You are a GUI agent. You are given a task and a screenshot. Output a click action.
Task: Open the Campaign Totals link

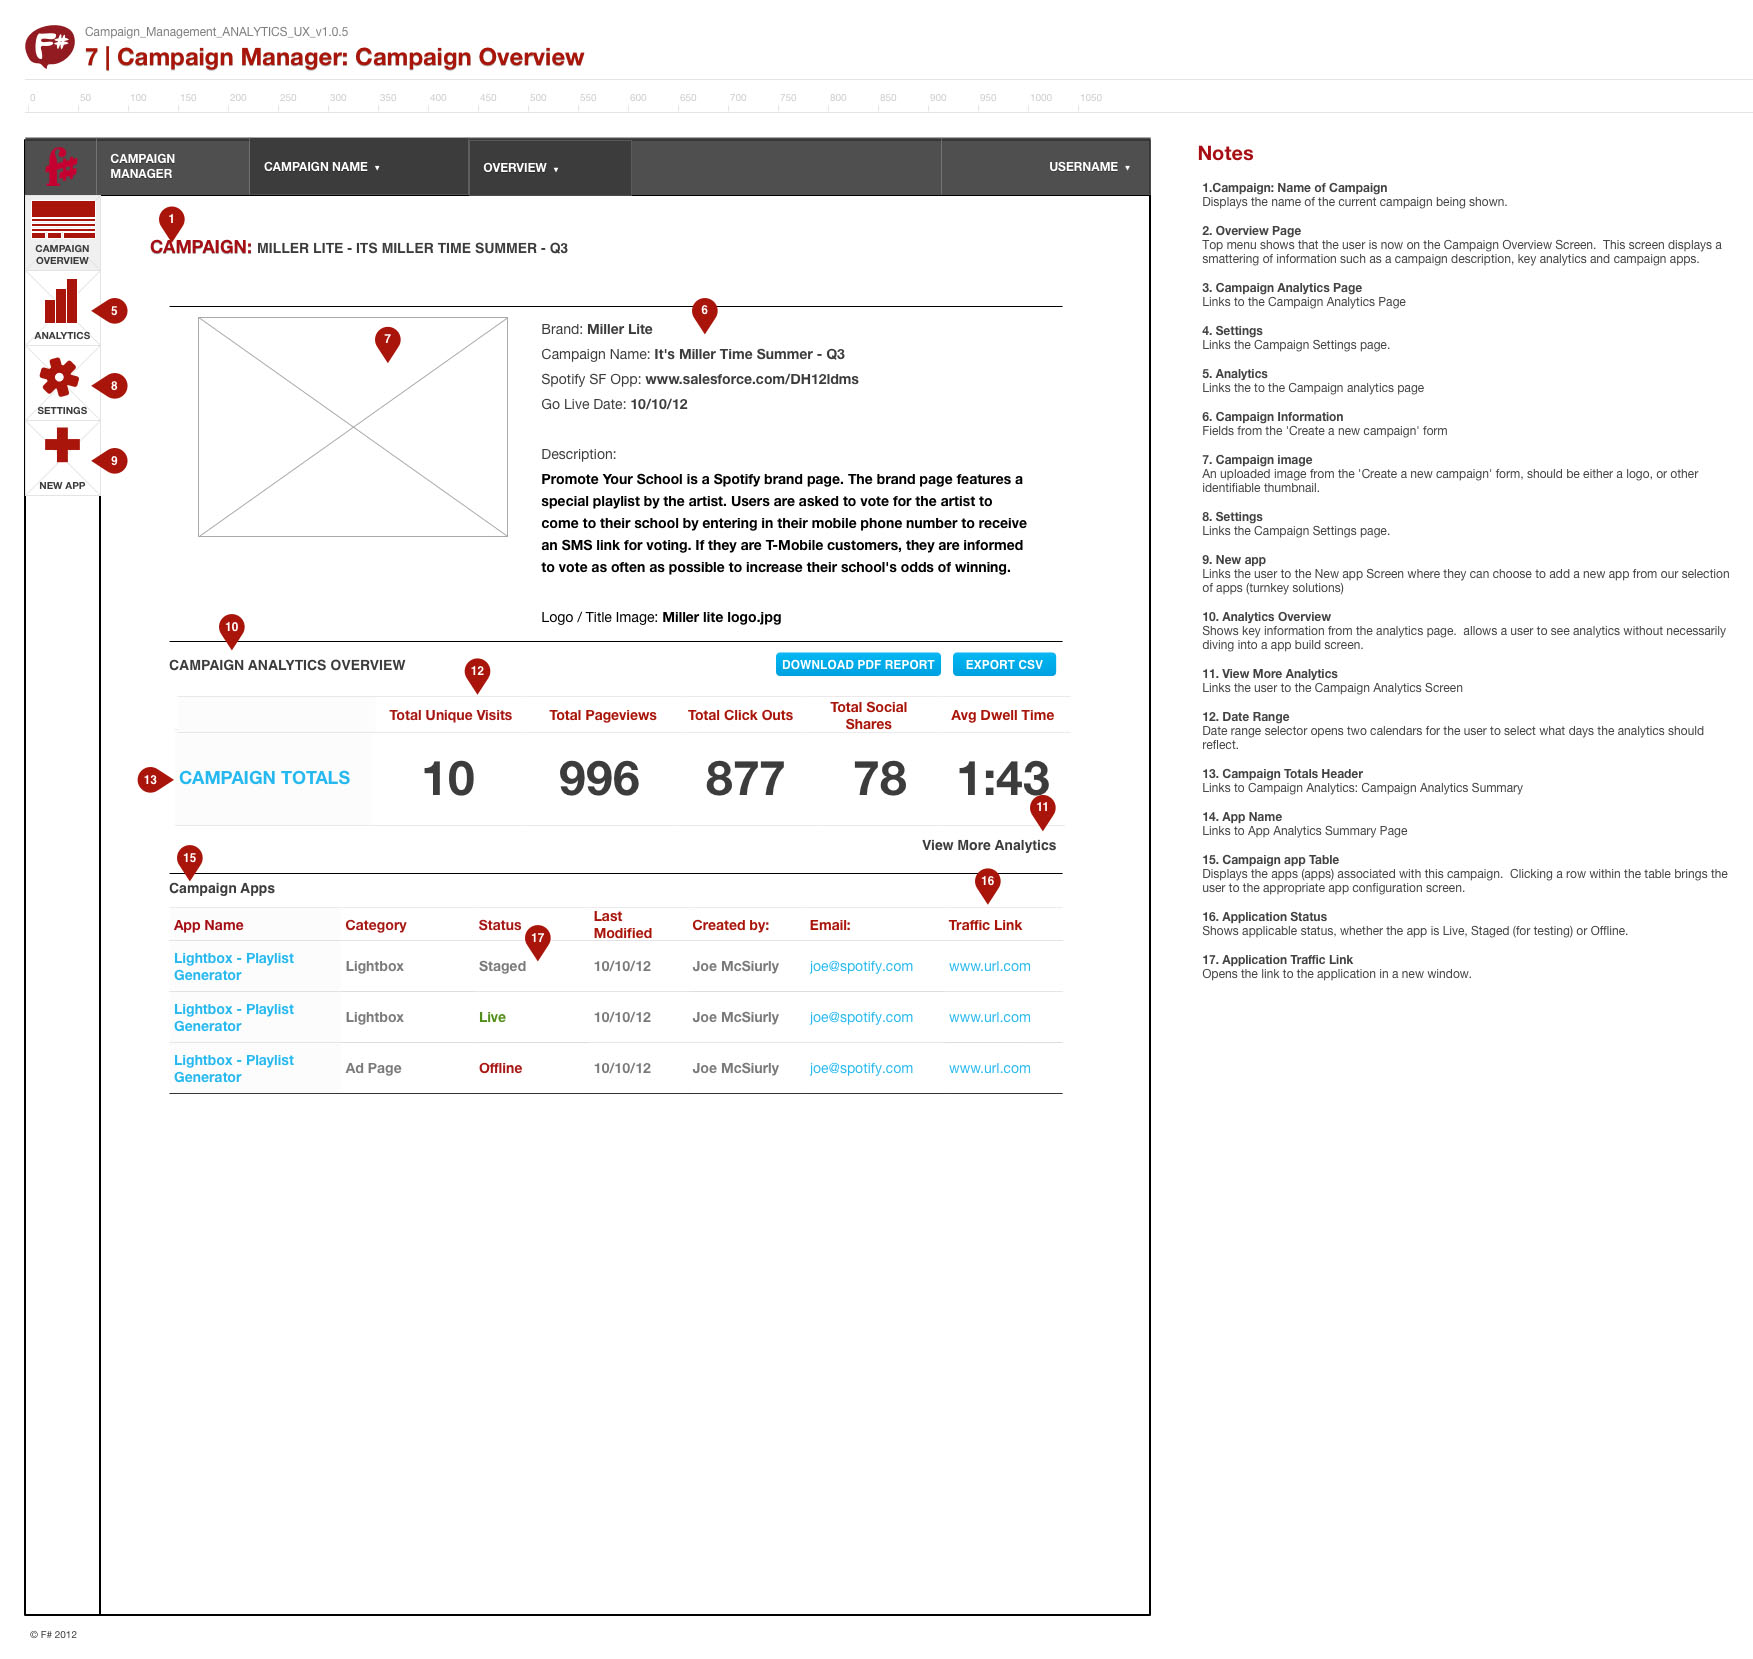pos(265,778)
